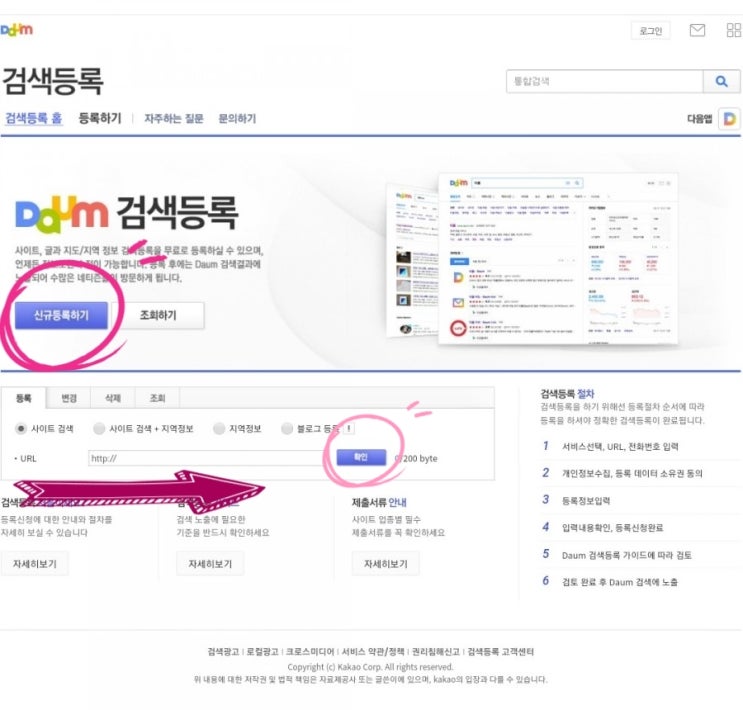Viewport: 743px width, 710px height.
Task: Click the 로그인 login button
Action: [650, 31]
